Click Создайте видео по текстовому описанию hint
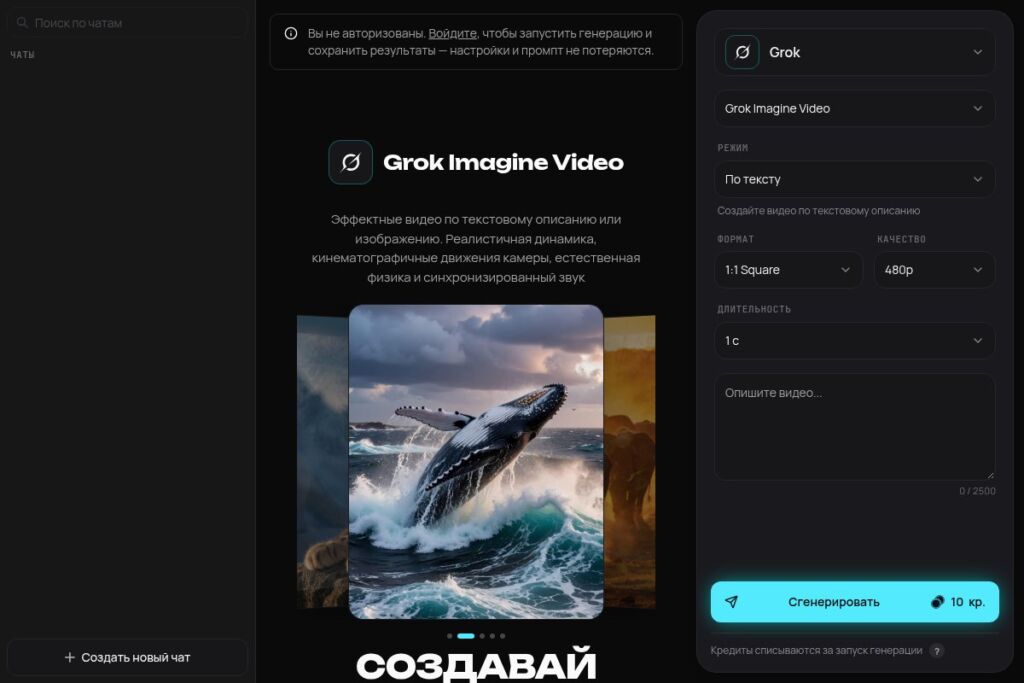Viewport: 1024px width, 683px height. (x=818, y=211)
